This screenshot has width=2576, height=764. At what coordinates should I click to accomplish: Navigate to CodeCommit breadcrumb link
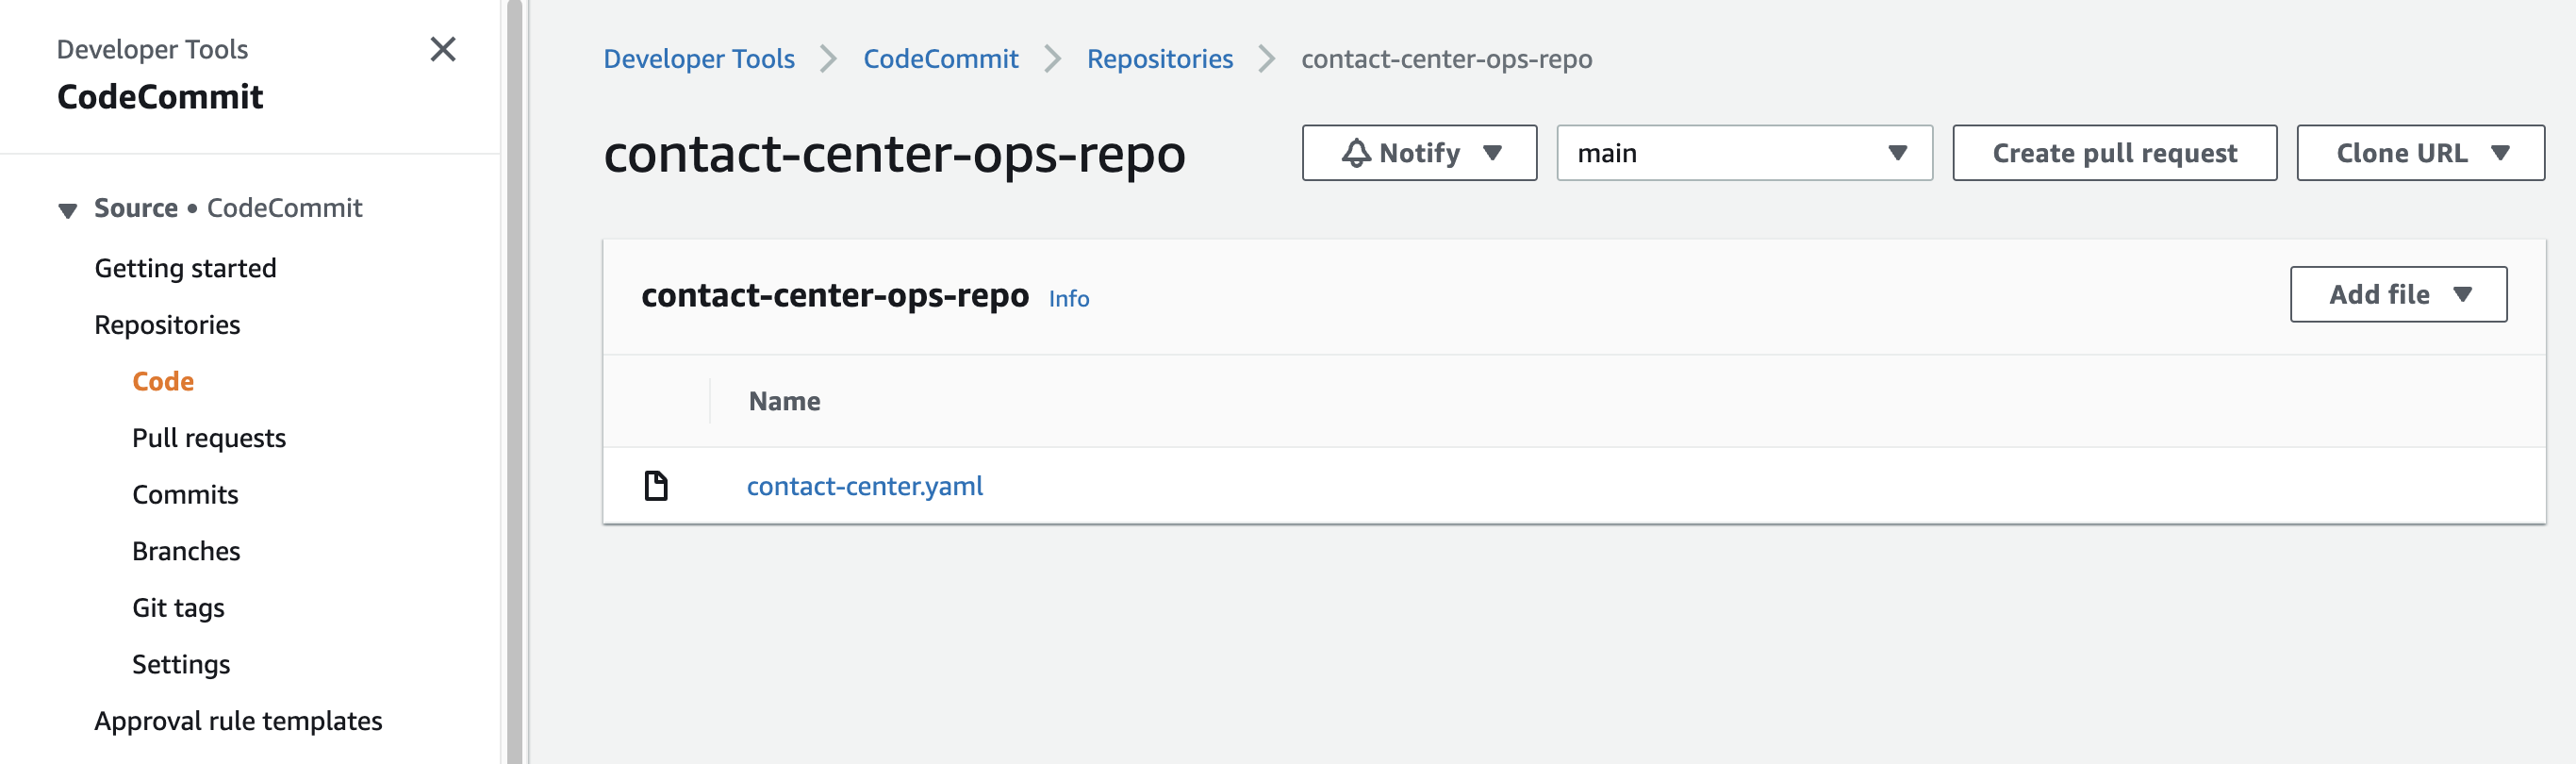coord(941,59)
